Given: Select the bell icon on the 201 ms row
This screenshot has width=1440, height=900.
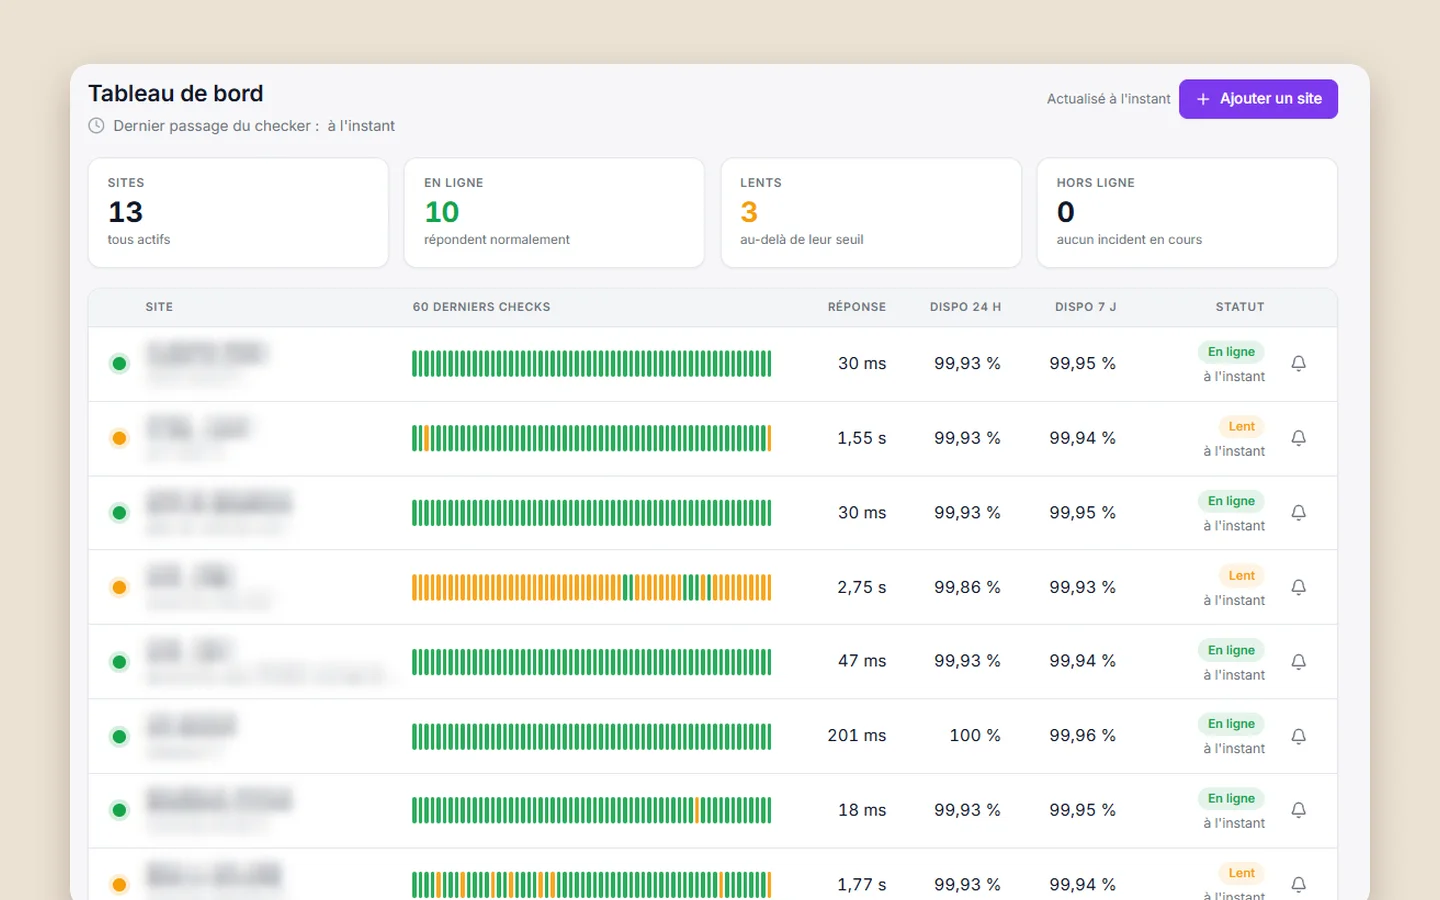Looking at the screenshot, I should [1298, 736].
